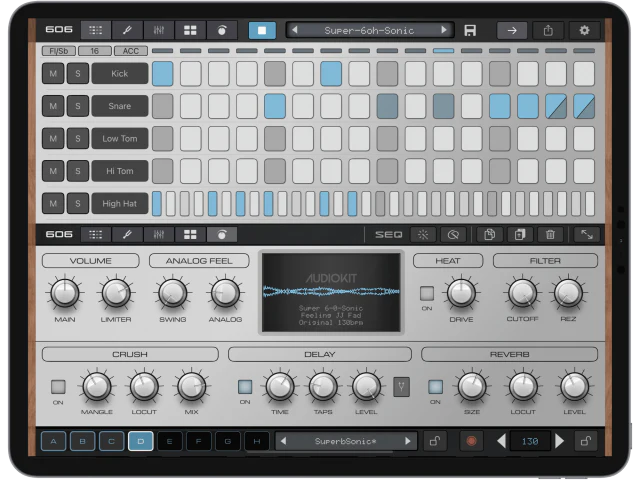Open mixer faders view in top toolbar
Image resolution: width=640 pixels, height=480 pixels.
click(159, 30)
